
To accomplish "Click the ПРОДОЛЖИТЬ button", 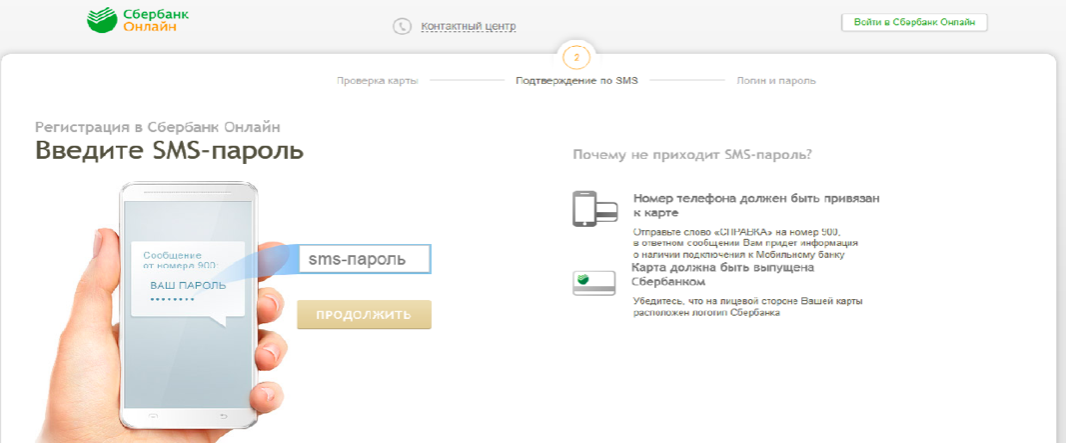I will [364, 315].
